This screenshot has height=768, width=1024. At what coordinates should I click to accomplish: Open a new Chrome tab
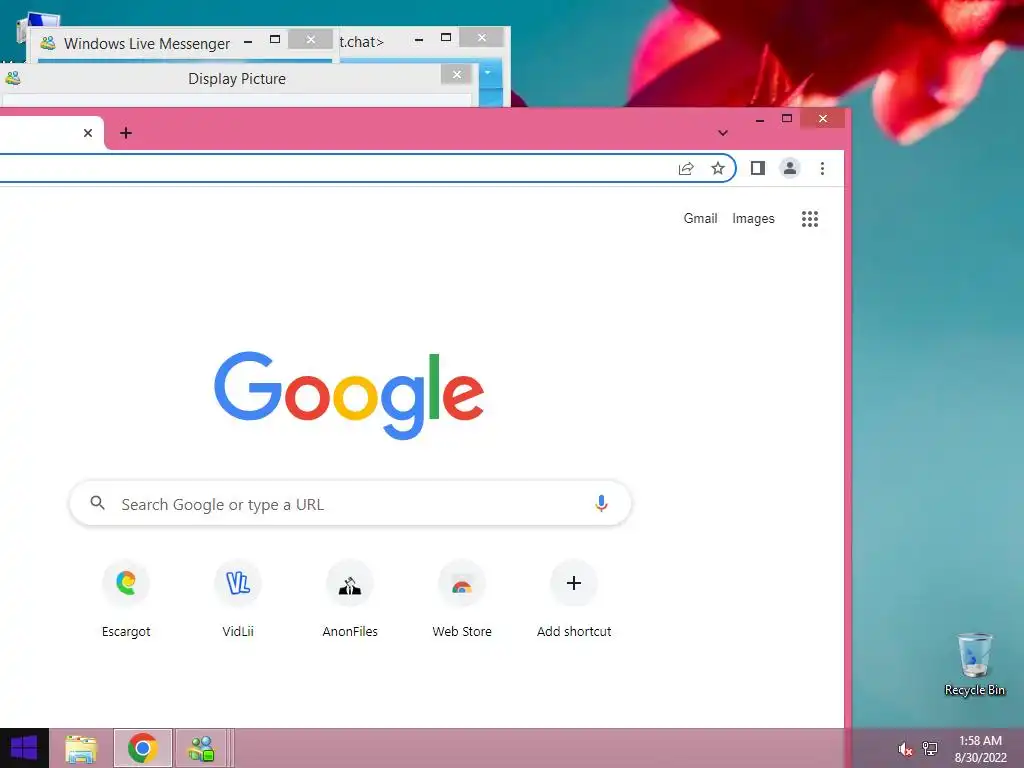[126, 133]
